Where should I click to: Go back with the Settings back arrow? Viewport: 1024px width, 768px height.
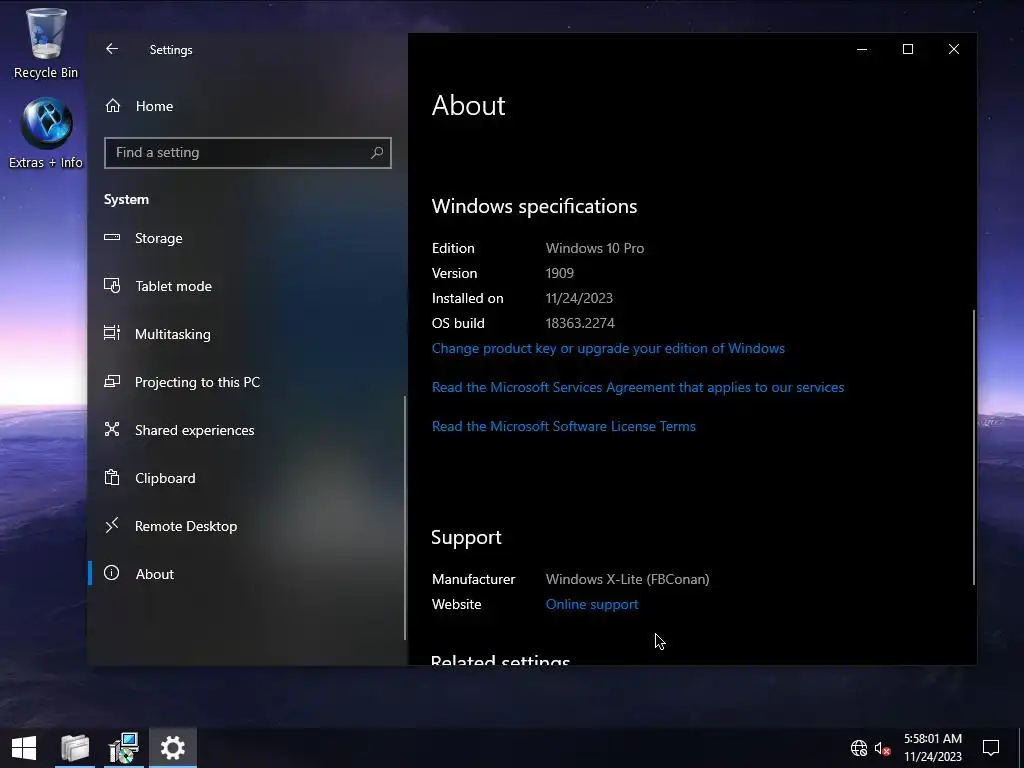pyautogui.click(x=112, y=49)
